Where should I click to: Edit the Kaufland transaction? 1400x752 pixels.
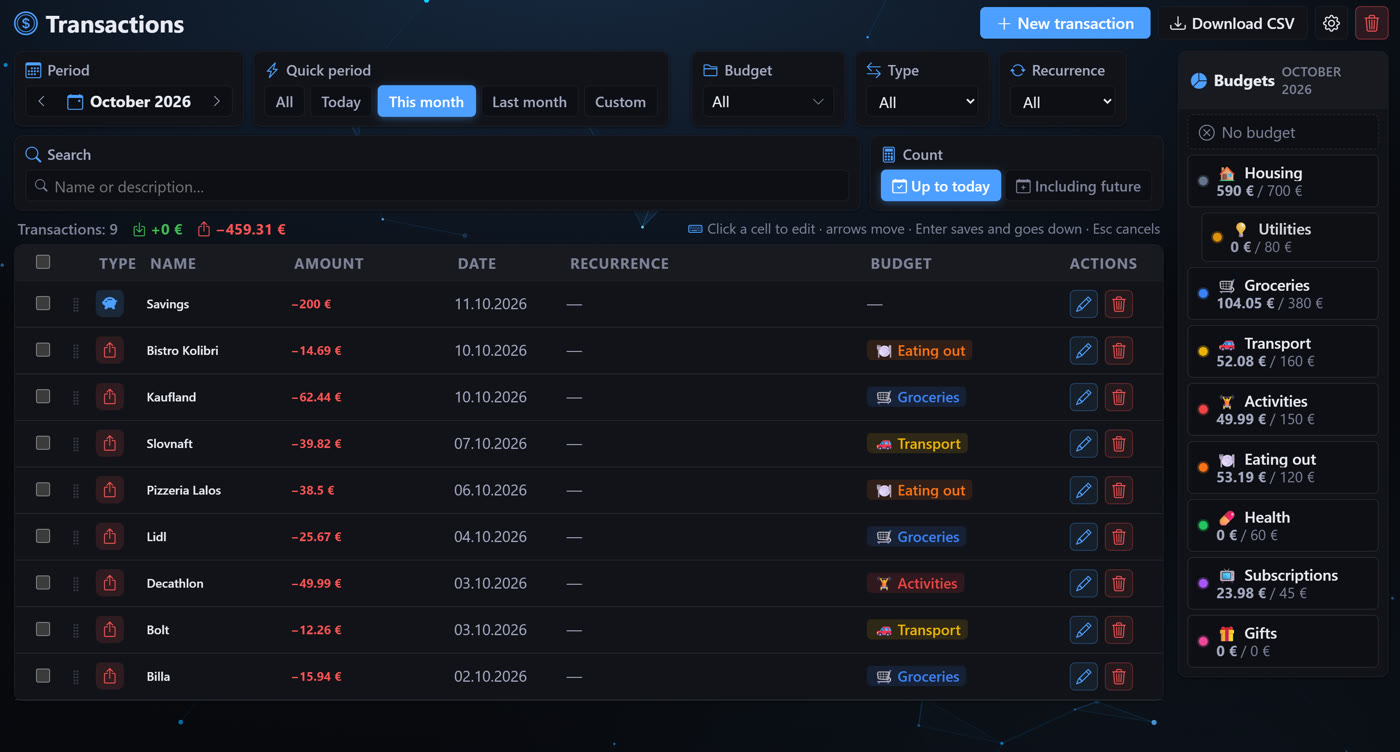(1083, 397)
